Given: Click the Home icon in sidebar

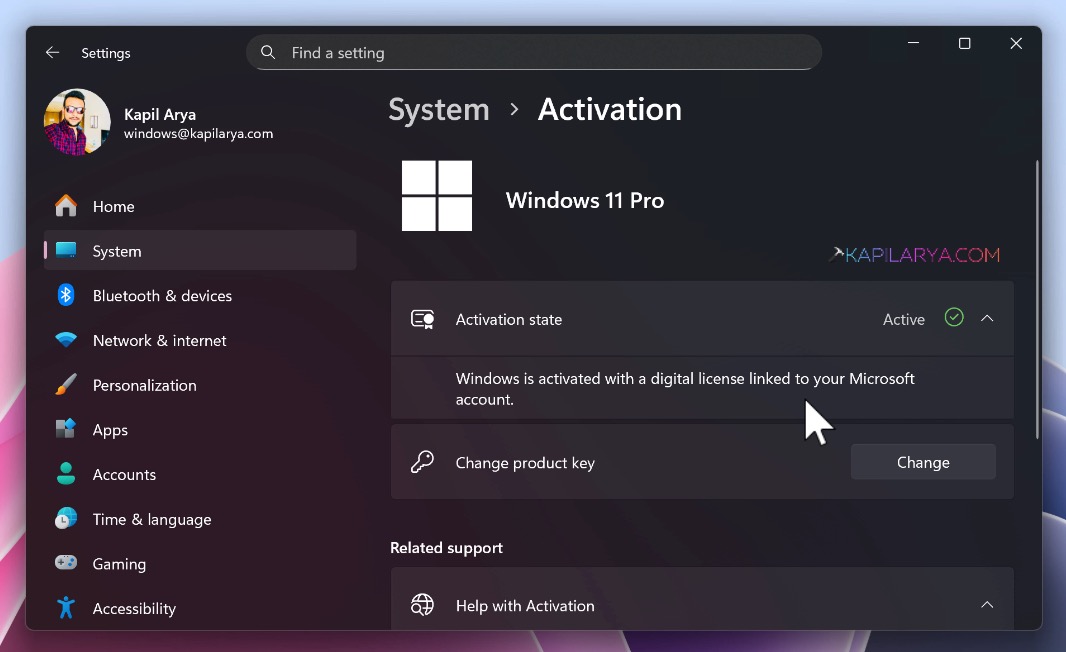Looking at the screenshot, I should 66,206.
